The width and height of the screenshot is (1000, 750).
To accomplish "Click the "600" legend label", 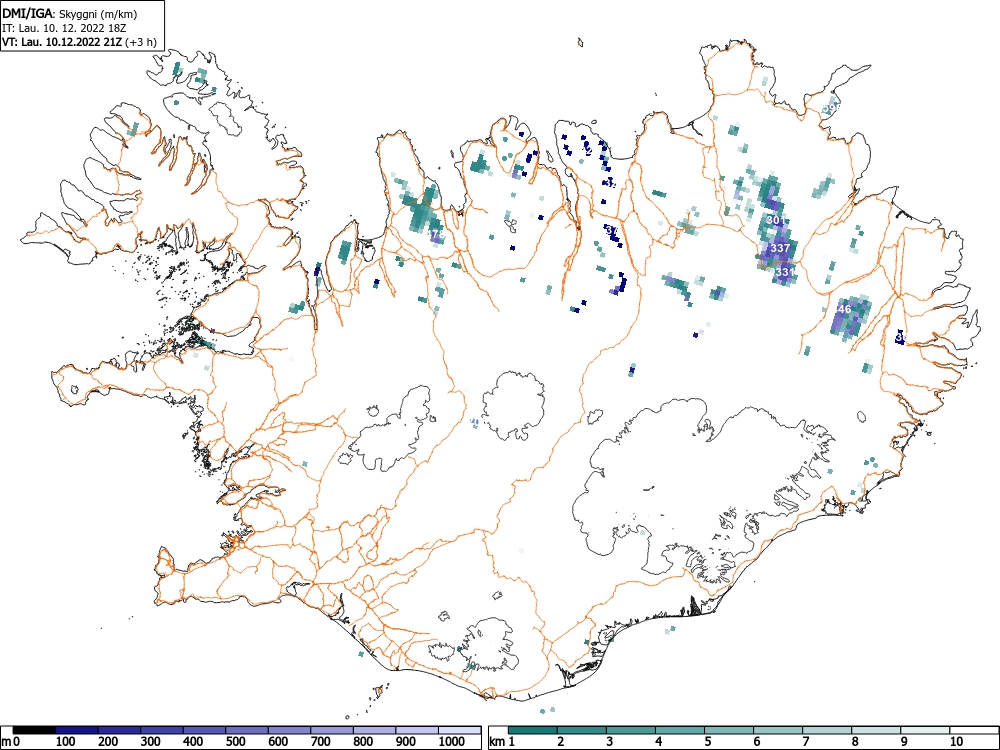I will tap(278, 742).
